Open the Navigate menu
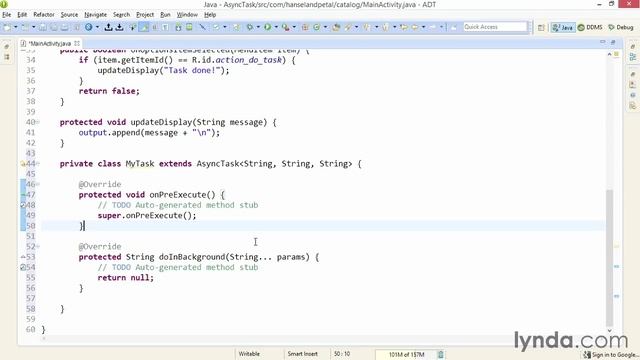 (95, 15)
